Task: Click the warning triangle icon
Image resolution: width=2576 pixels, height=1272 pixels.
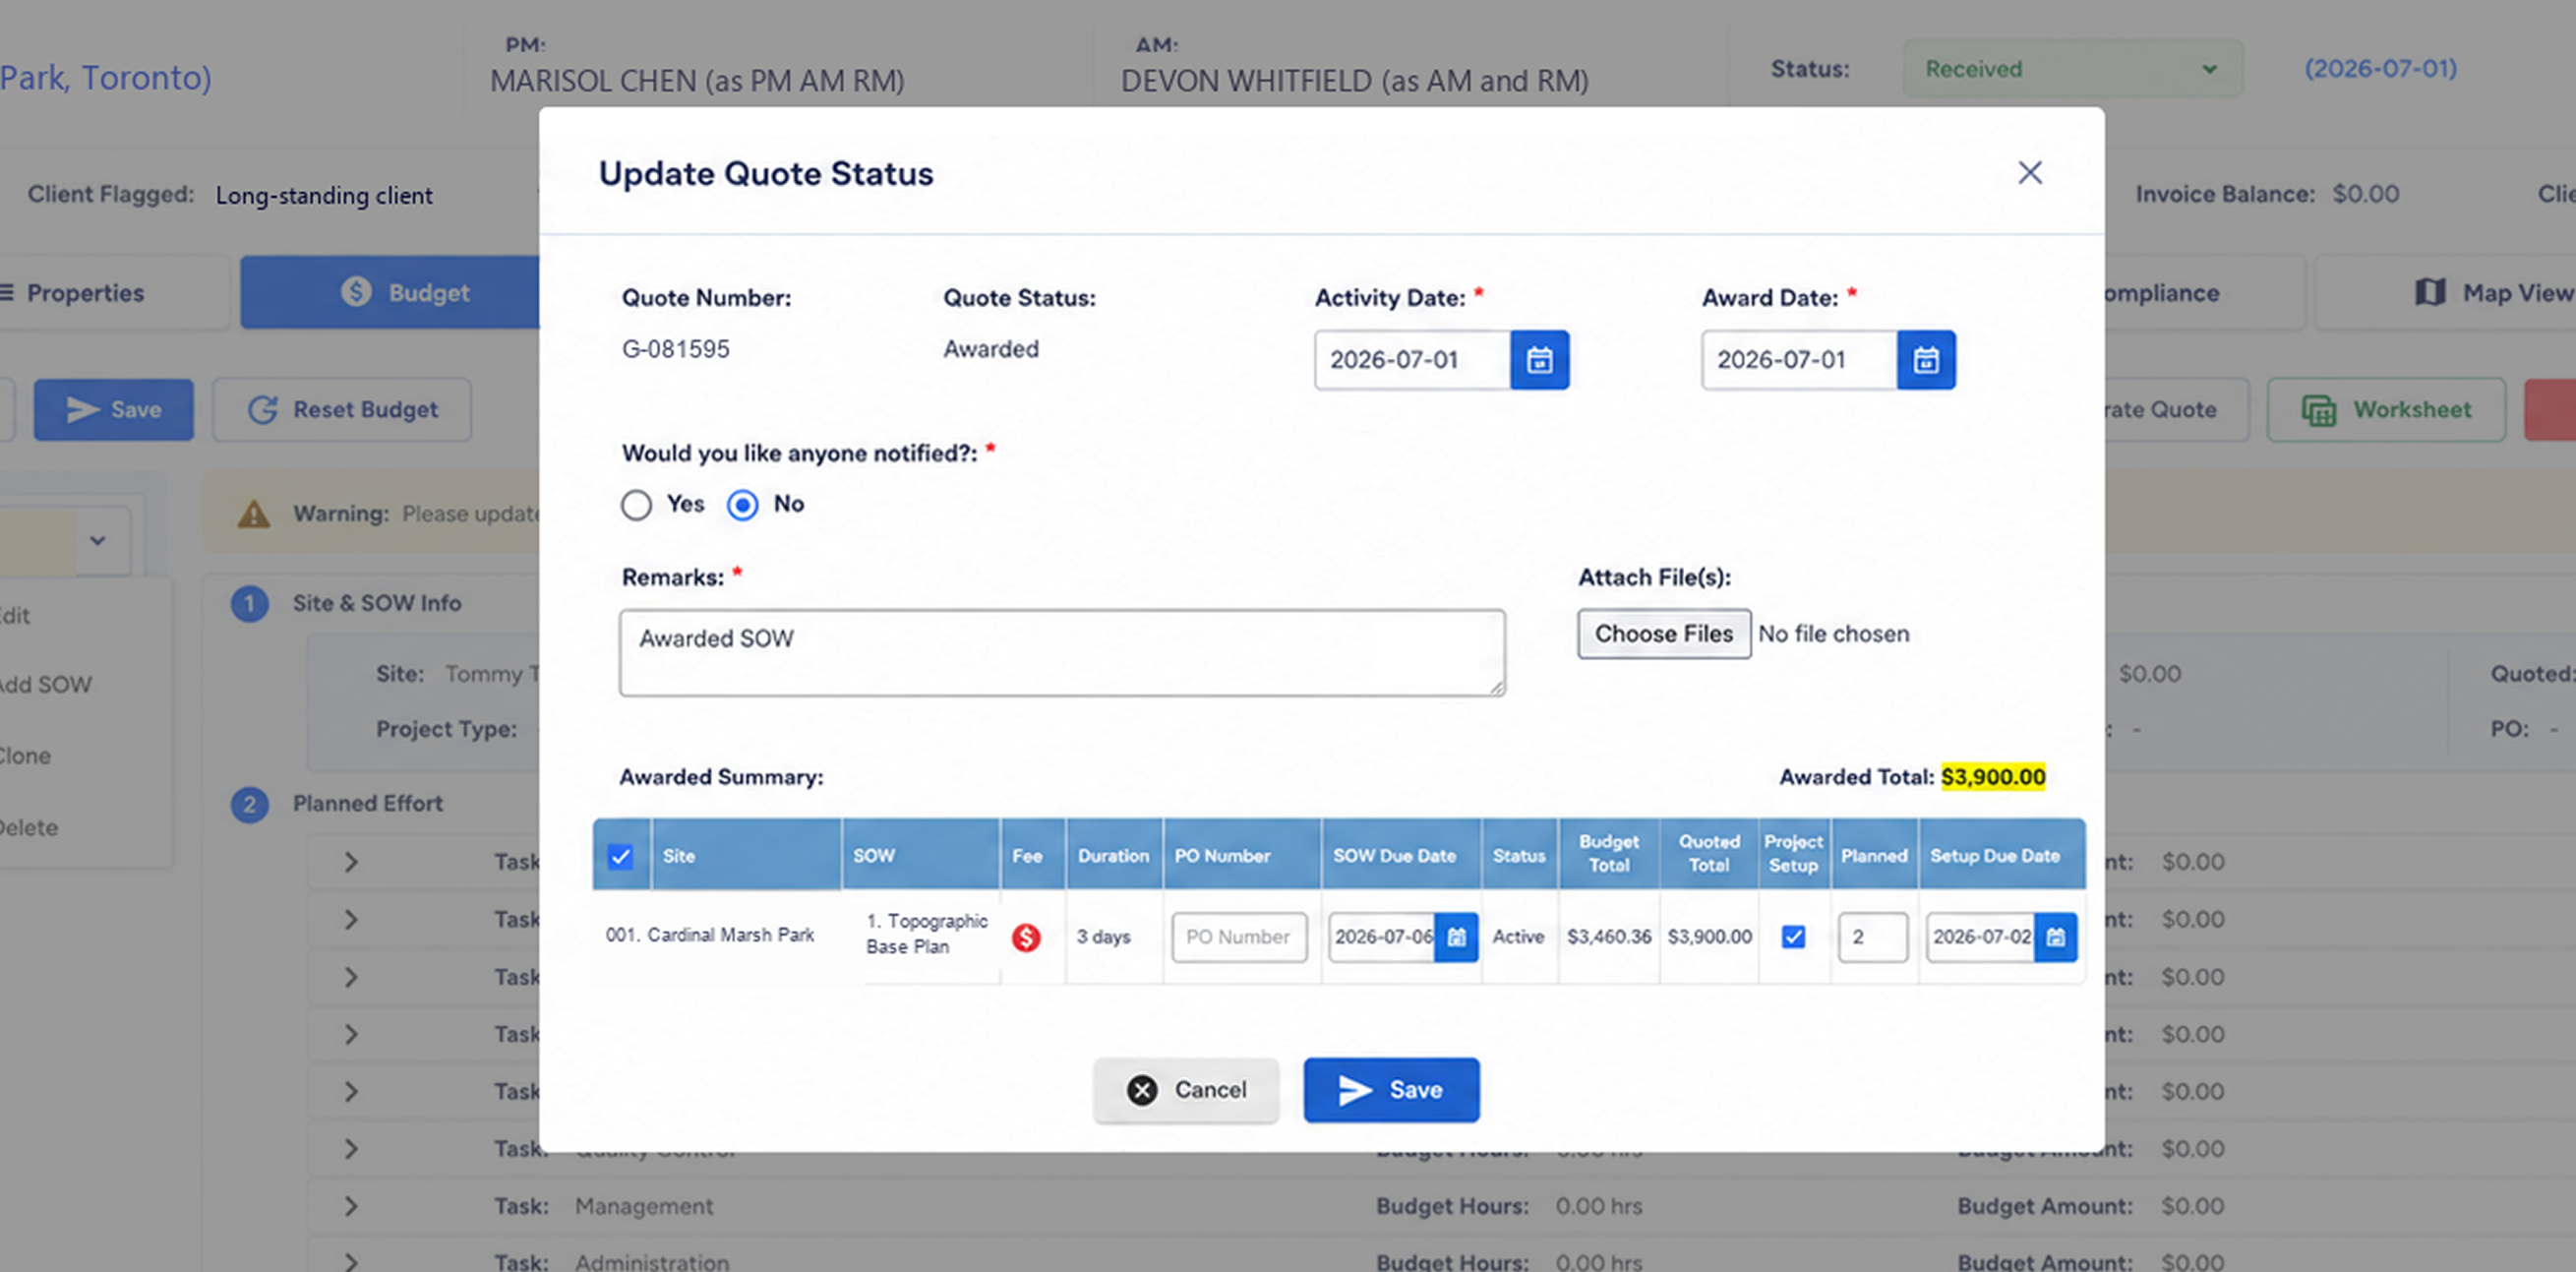Action: (x=254, y=513)
